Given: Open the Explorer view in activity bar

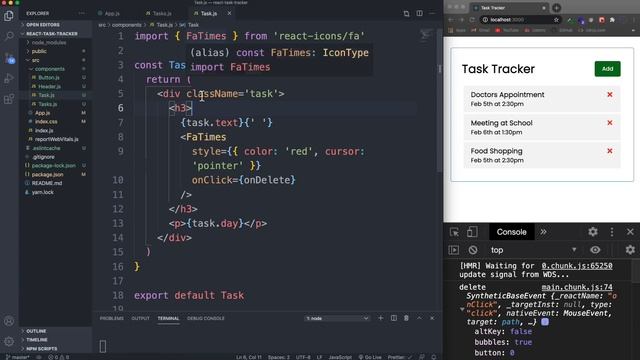Looking at the screenshot, I should (9, 16).
